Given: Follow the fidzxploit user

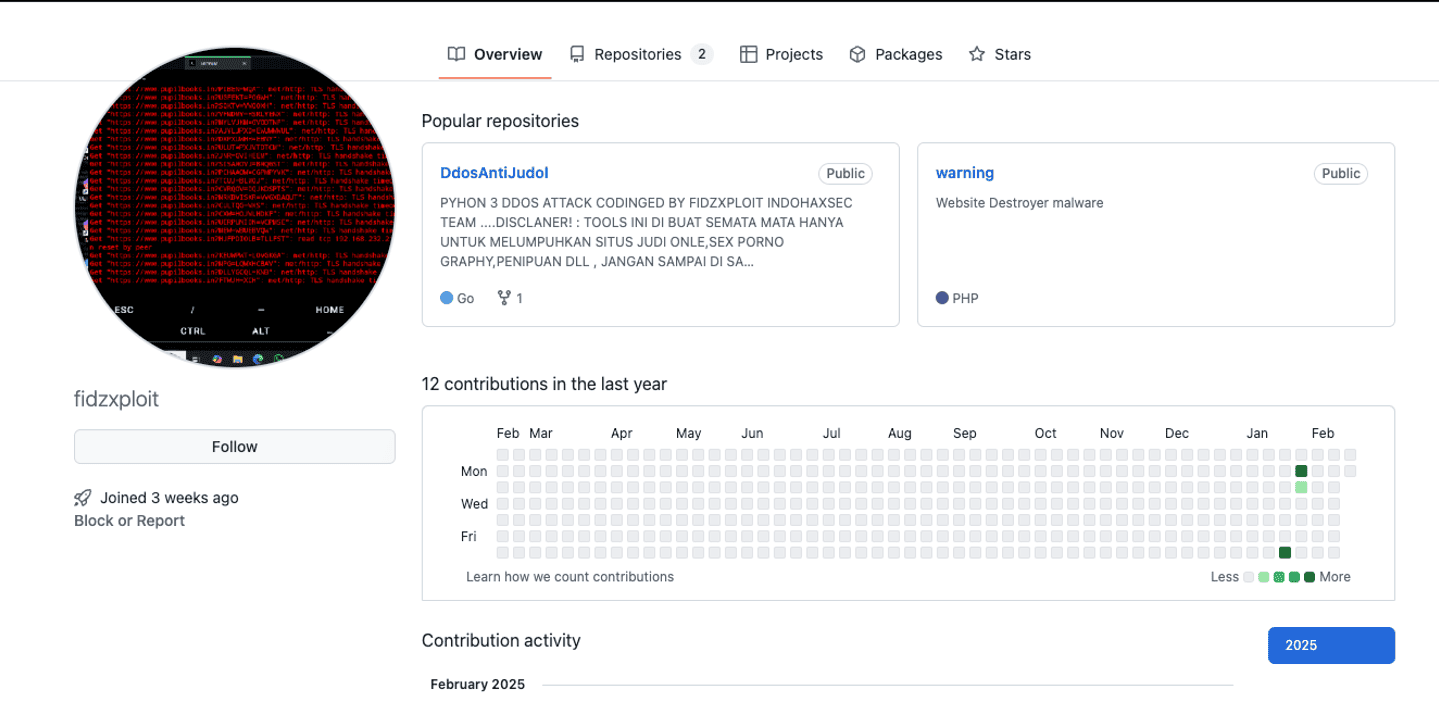Looking at the screenshot, I should pyautogui.click(x=235, y=447).
